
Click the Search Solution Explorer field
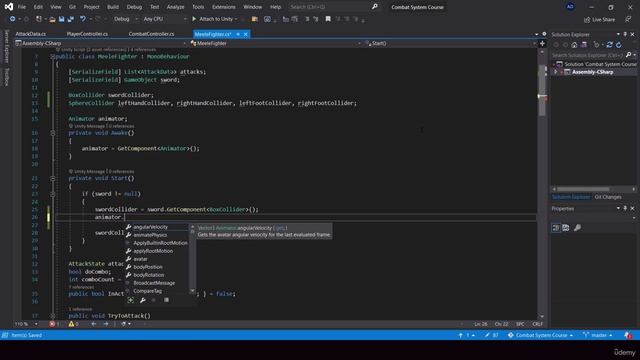[588, 55]
